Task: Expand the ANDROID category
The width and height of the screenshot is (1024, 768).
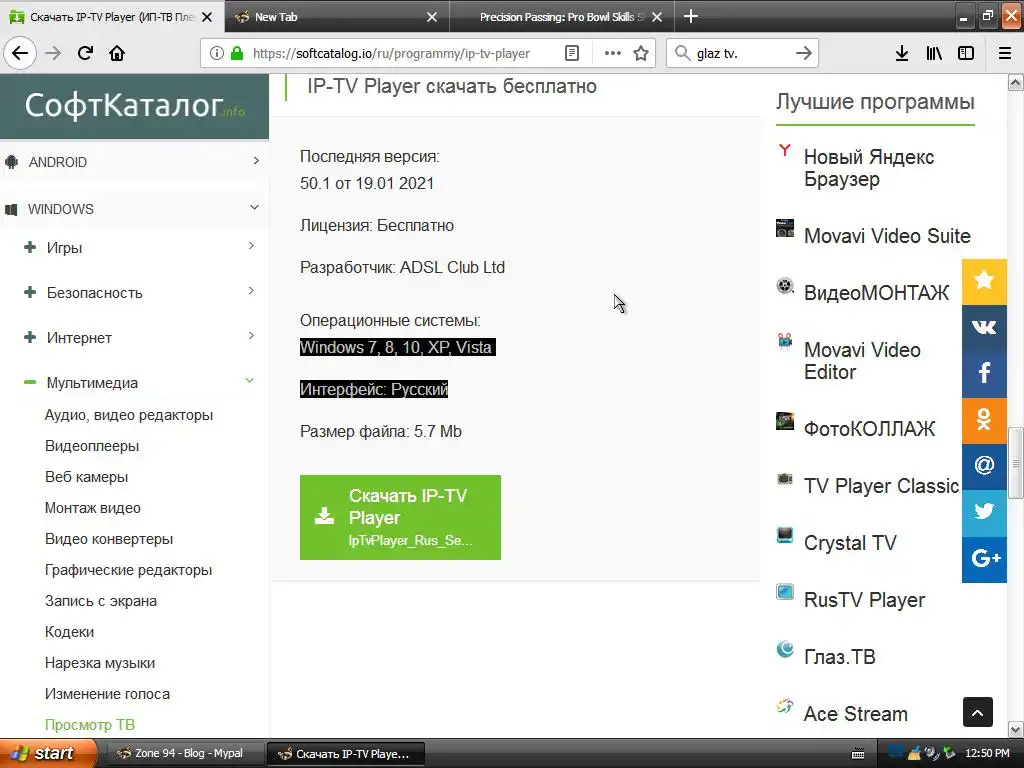Action: pyautogui.click(x=134, y=162)
